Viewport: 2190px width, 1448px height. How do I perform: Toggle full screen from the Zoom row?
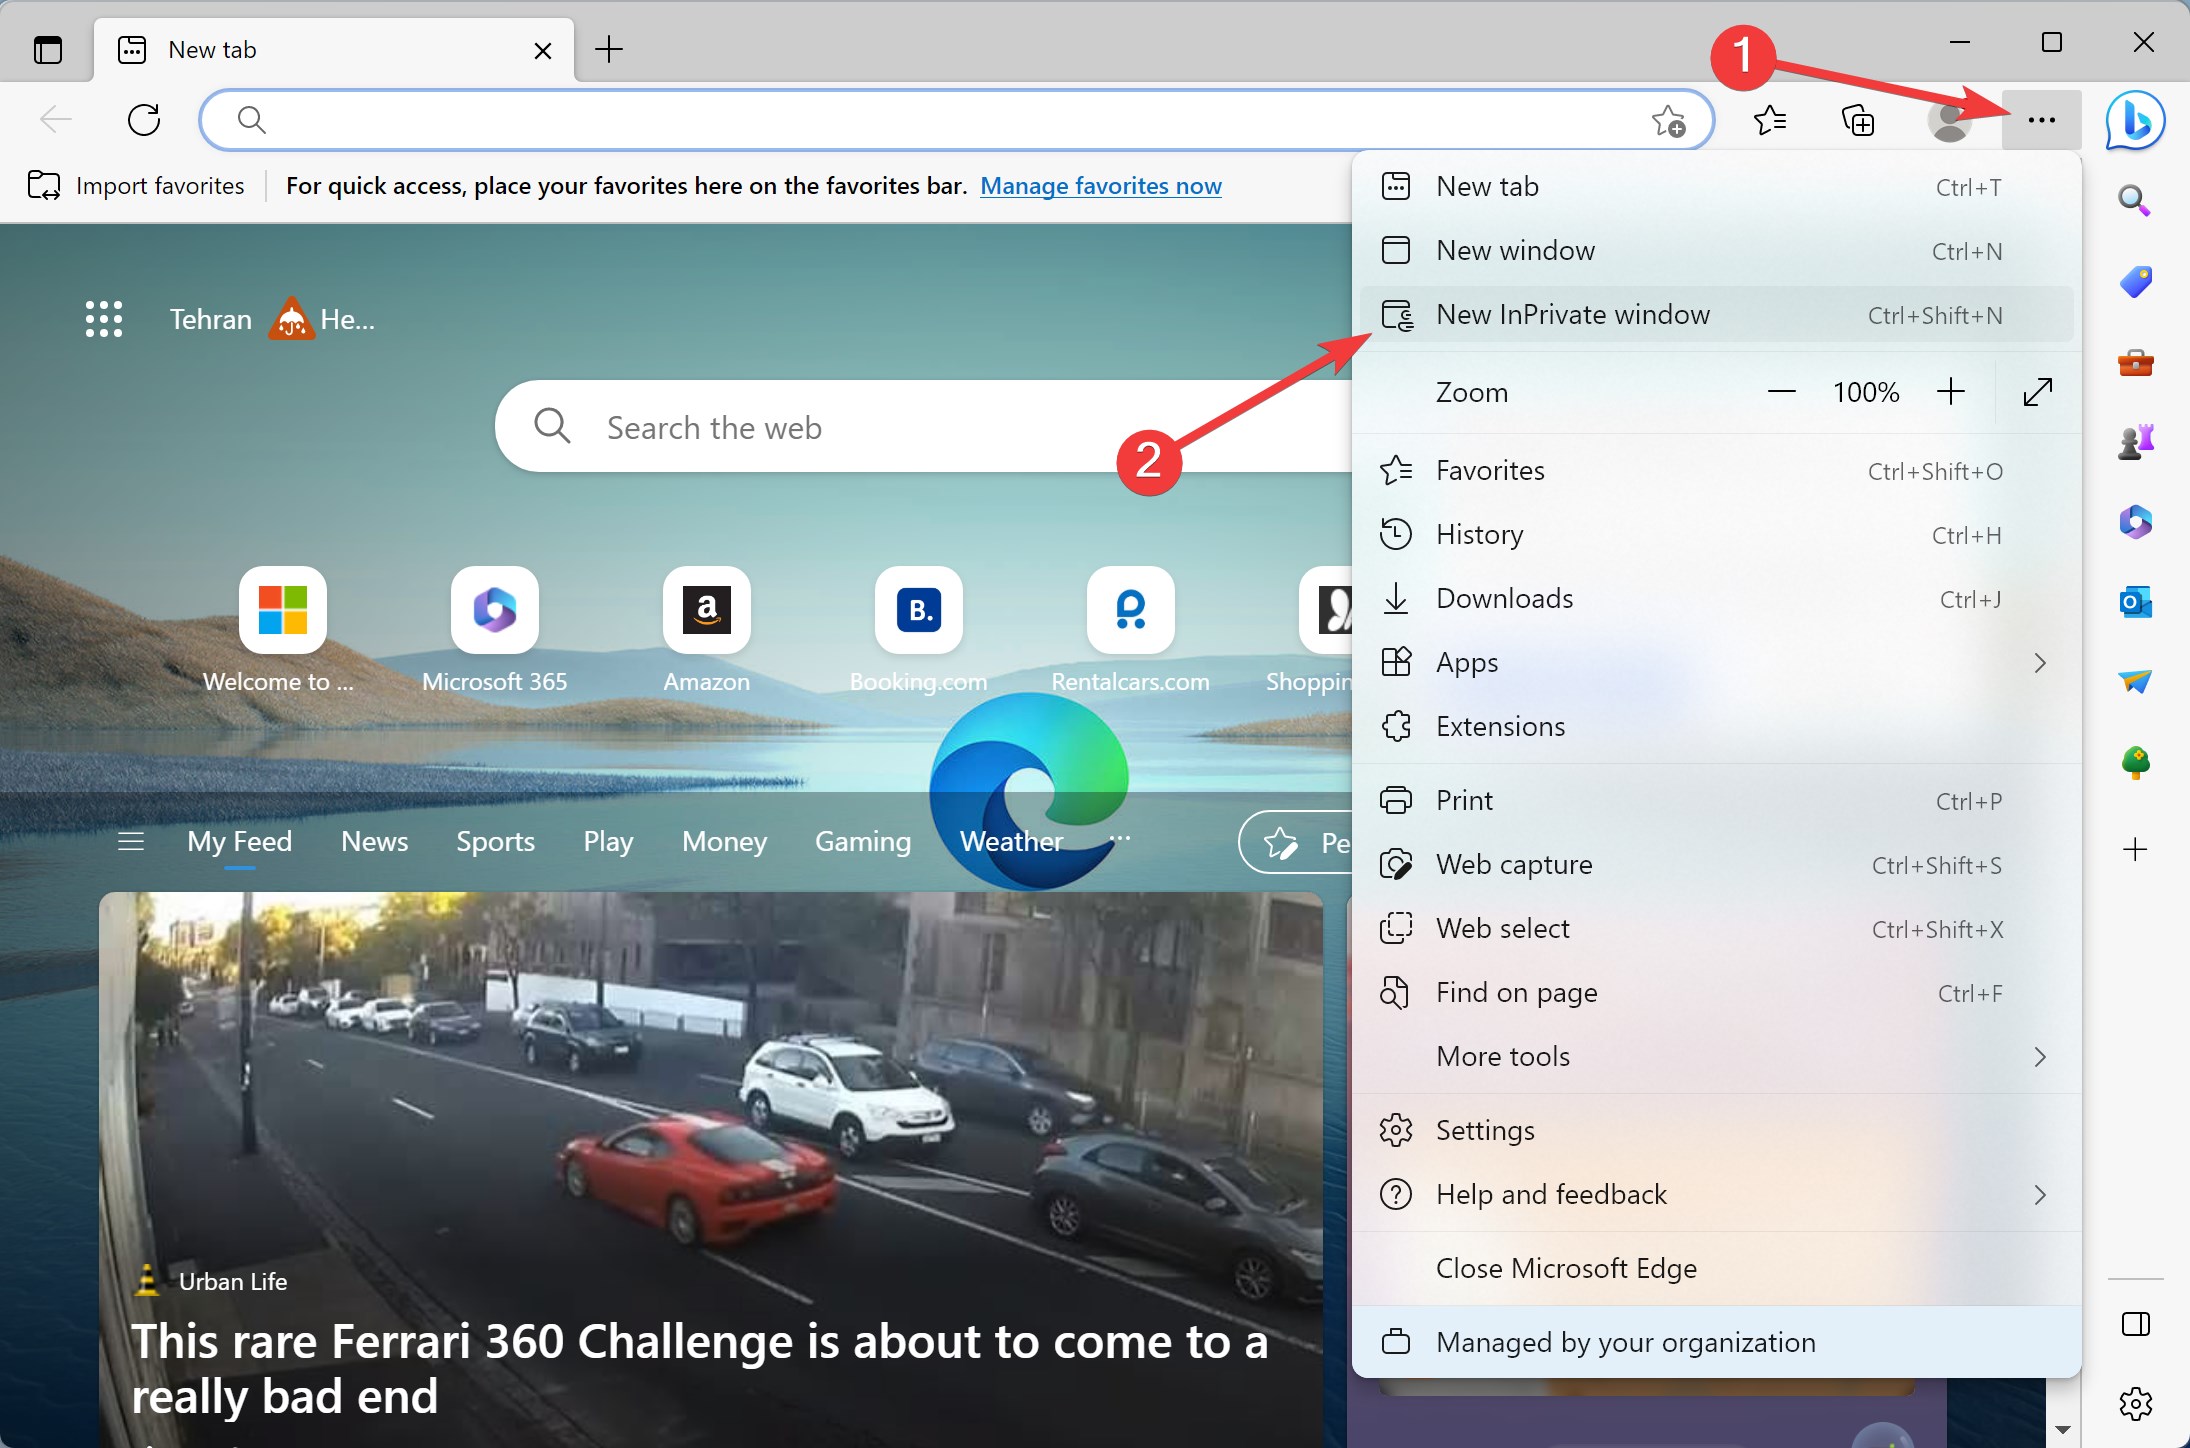[x=2037, y=392]
